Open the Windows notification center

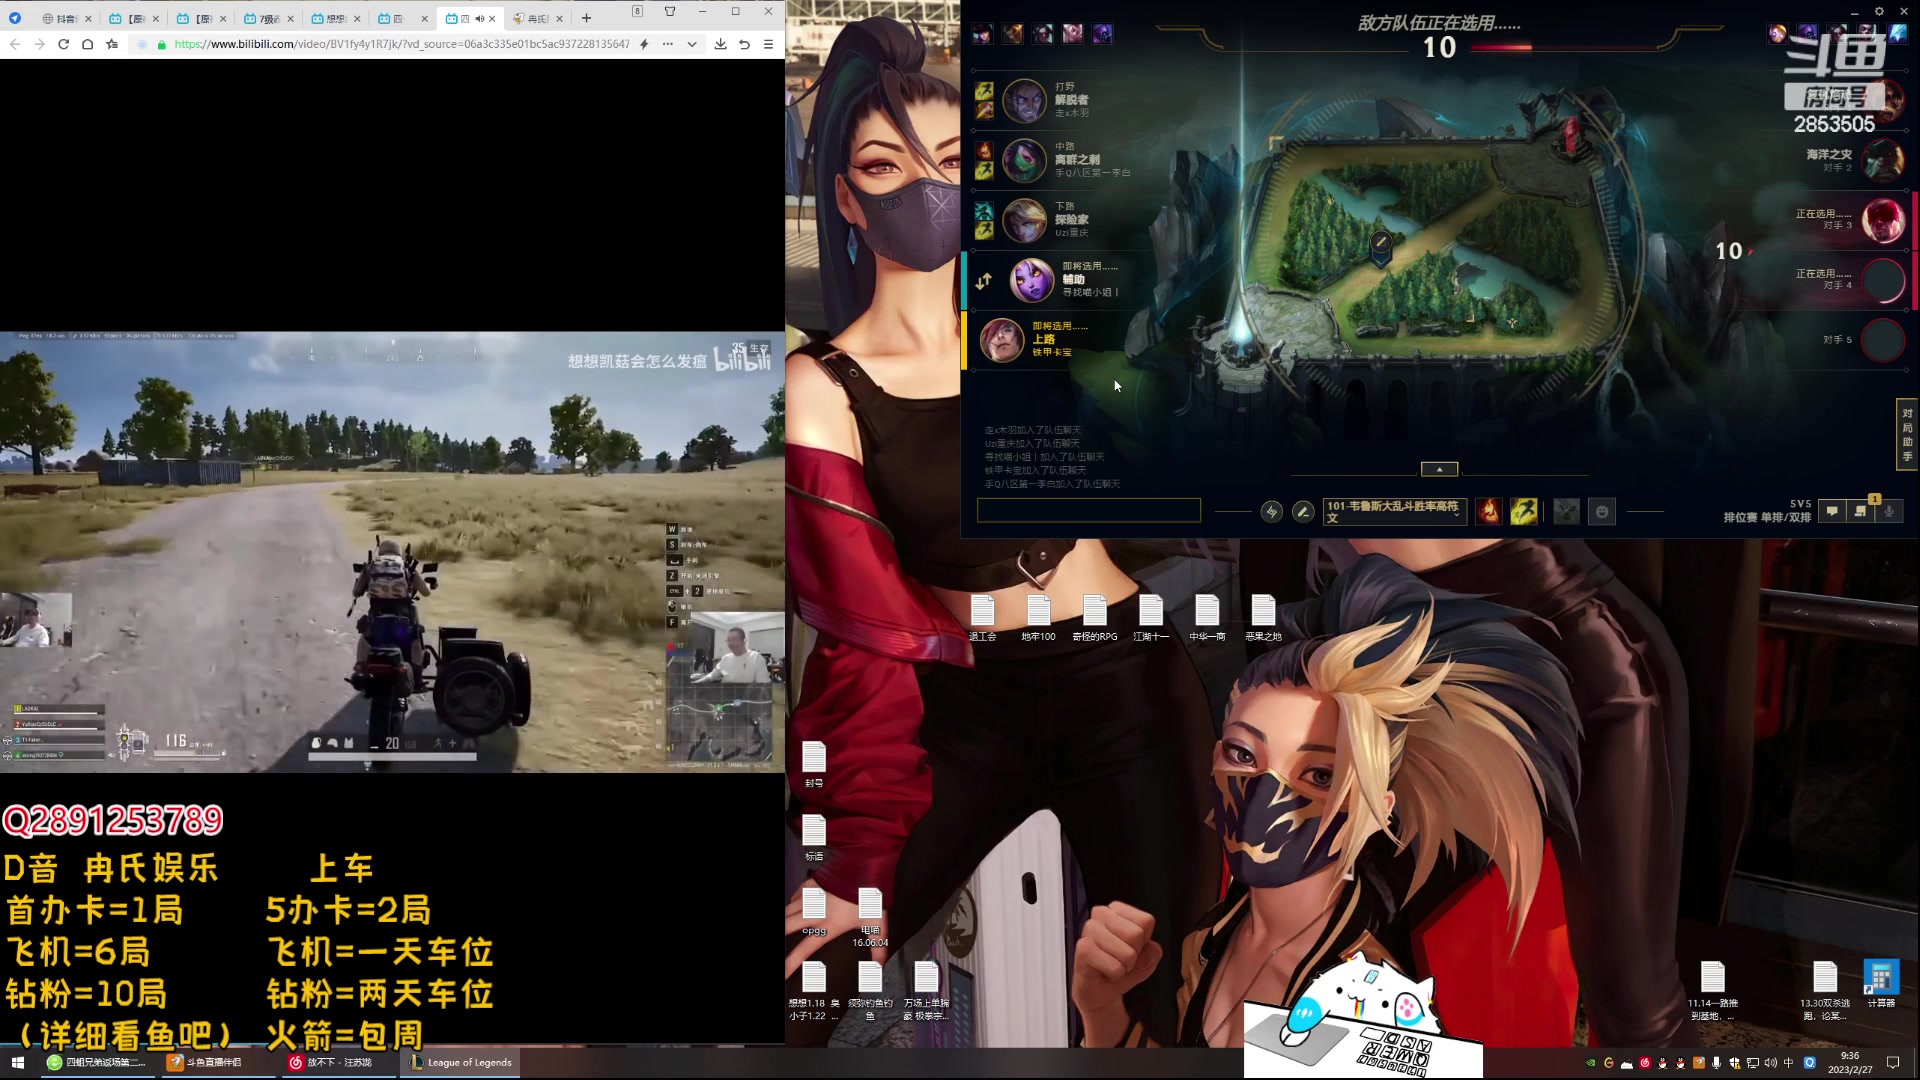1893,1063
